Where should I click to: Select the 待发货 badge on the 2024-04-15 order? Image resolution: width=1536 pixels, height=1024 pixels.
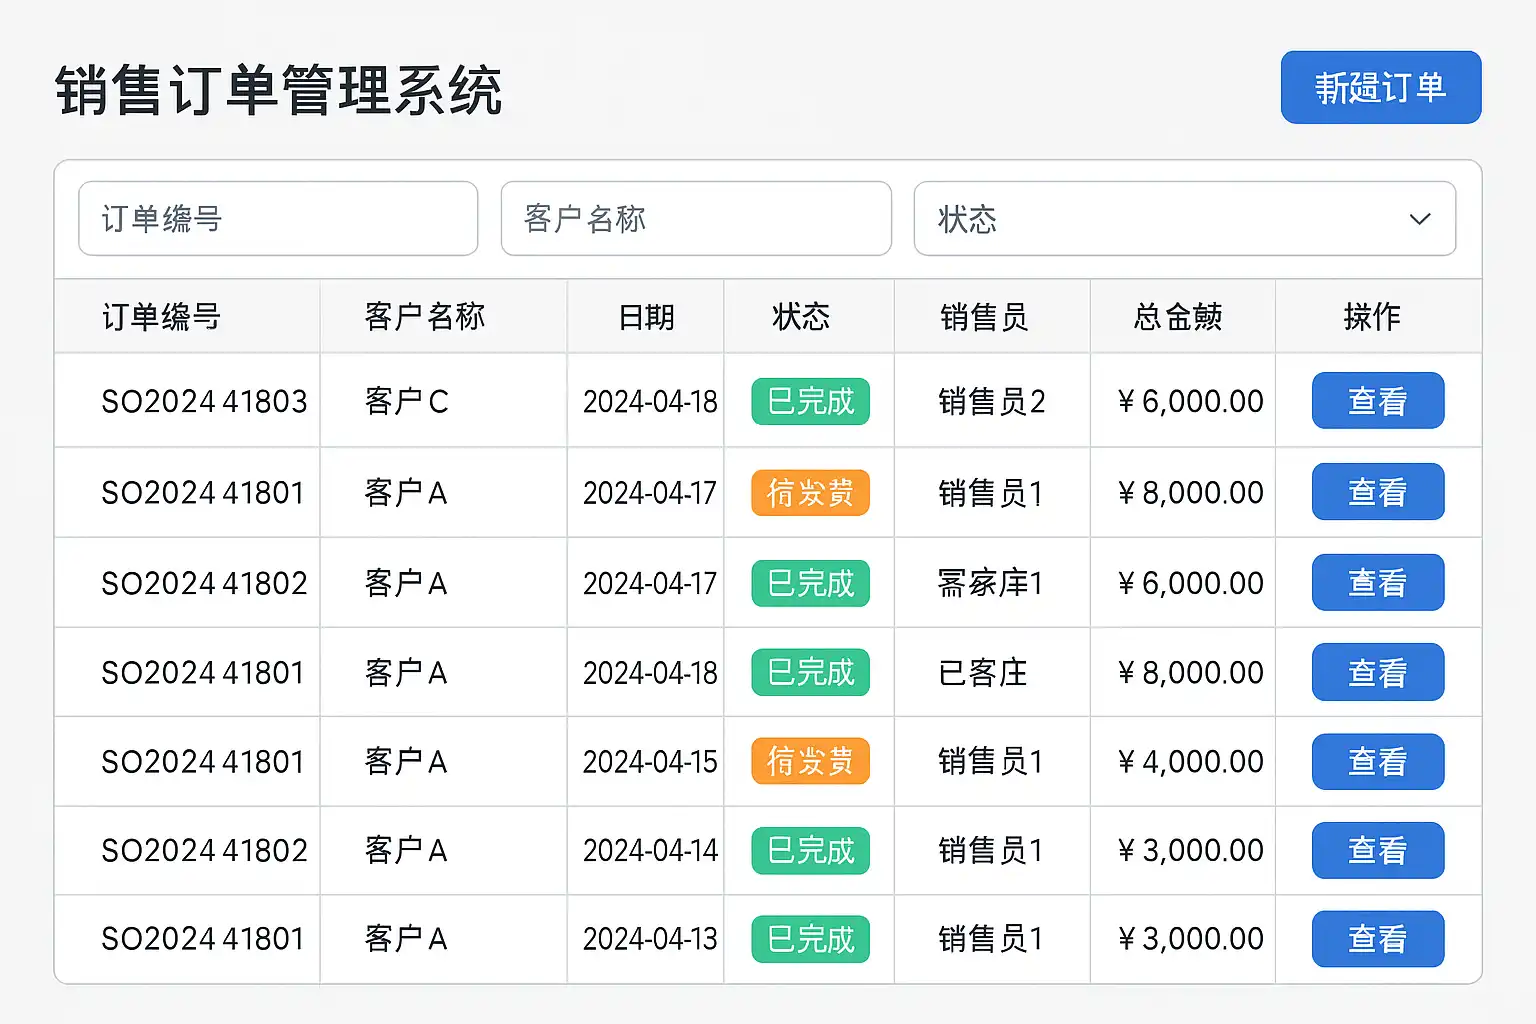pos(810,762)
